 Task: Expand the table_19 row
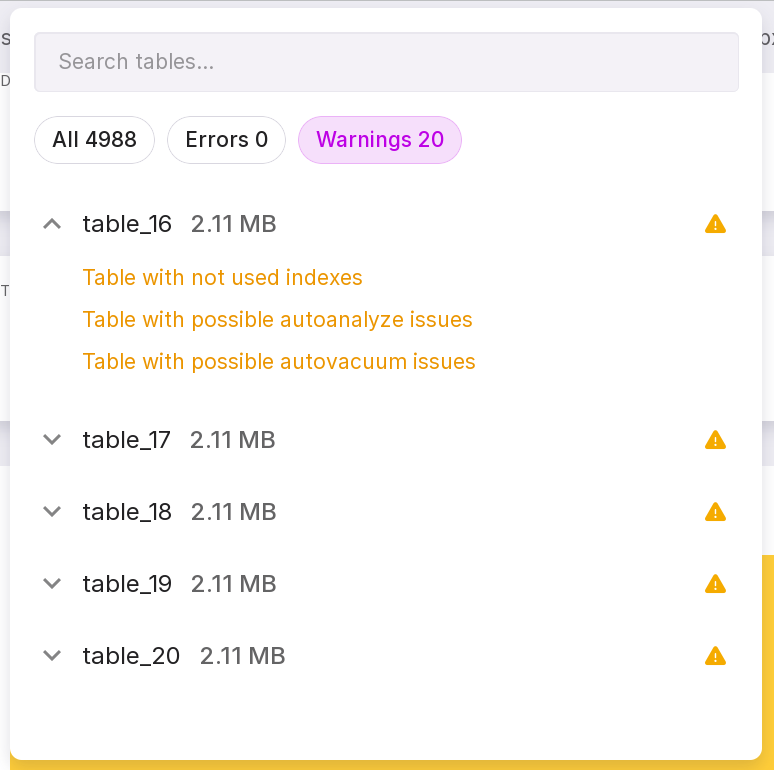pyautogui.click(x=53, y=584)
